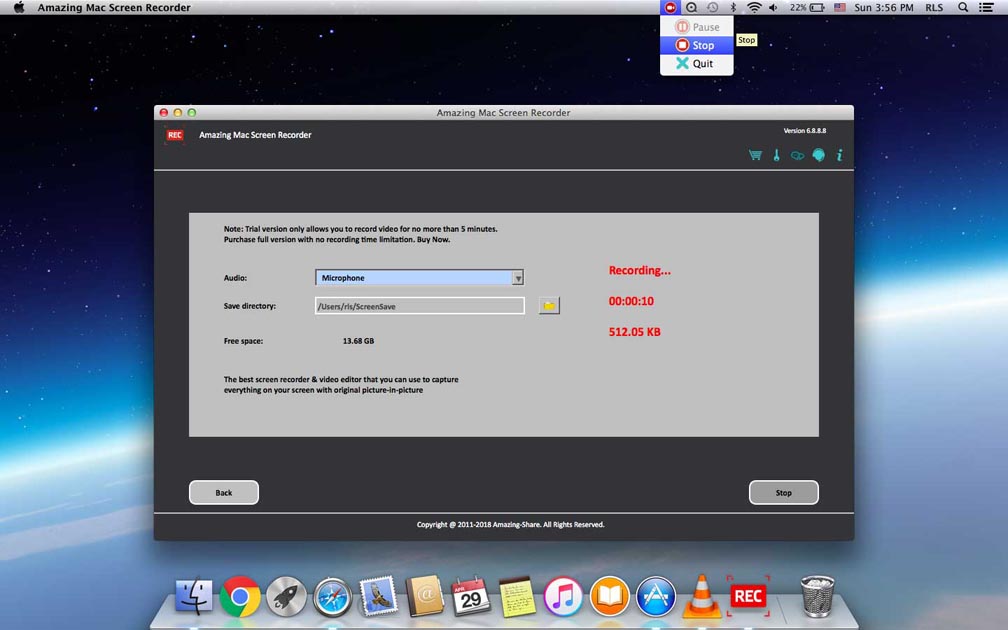The image size is (1008, 630).
Task: Open the RLS user menu
Action: [x=934, y=8]
